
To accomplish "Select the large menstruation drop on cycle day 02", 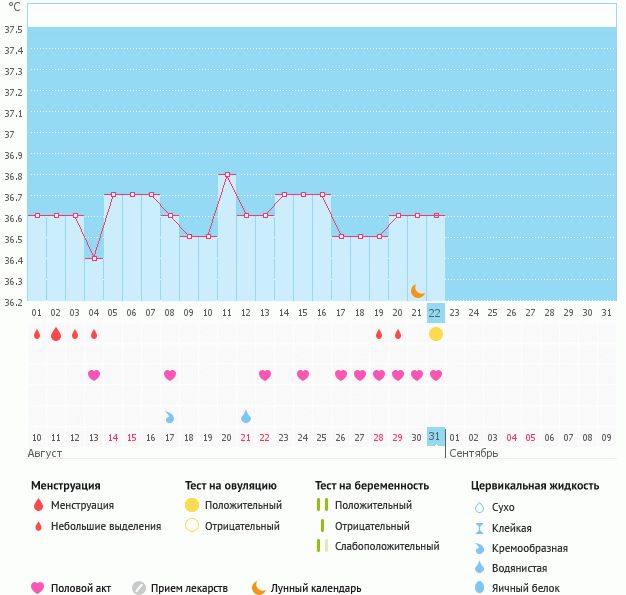I will coord(56,334).
